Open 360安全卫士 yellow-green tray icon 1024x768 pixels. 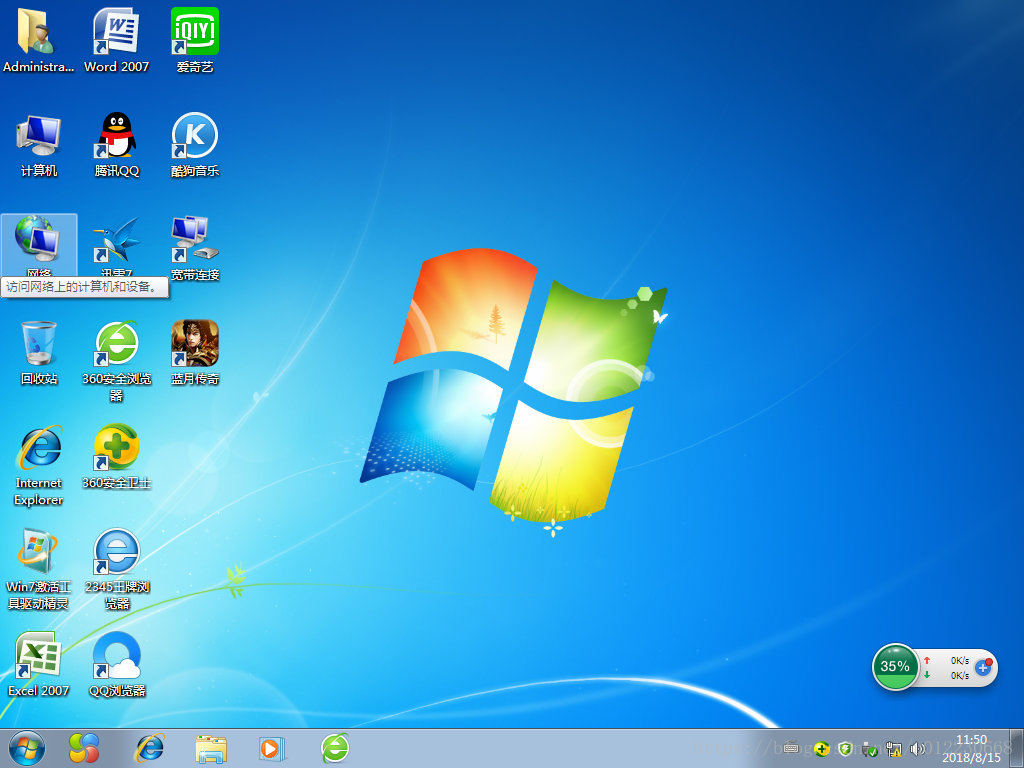coord(822,748)
